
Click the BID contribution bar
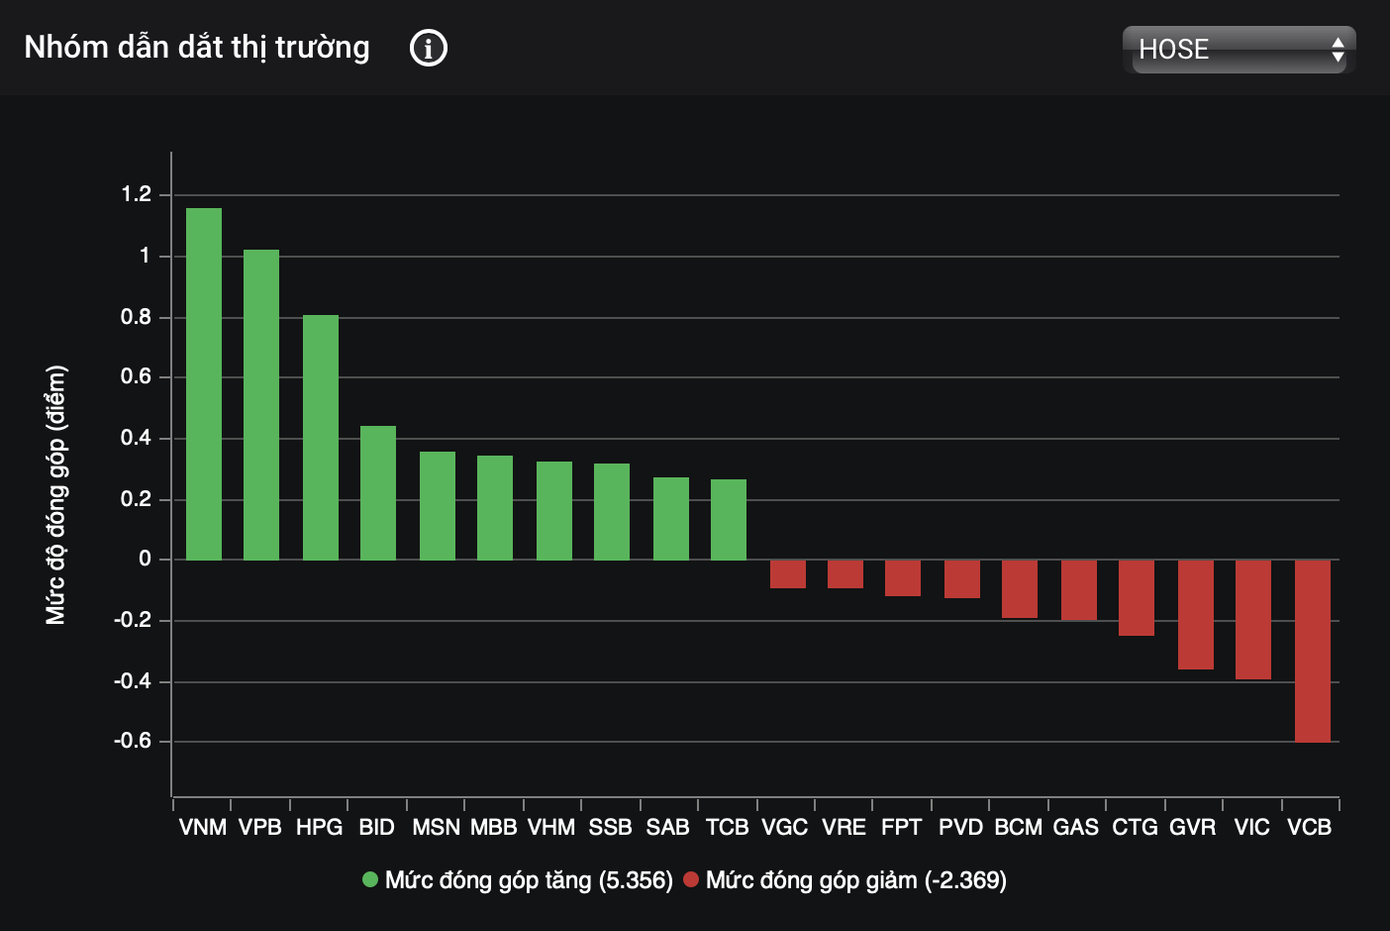(x=378, y=493)
